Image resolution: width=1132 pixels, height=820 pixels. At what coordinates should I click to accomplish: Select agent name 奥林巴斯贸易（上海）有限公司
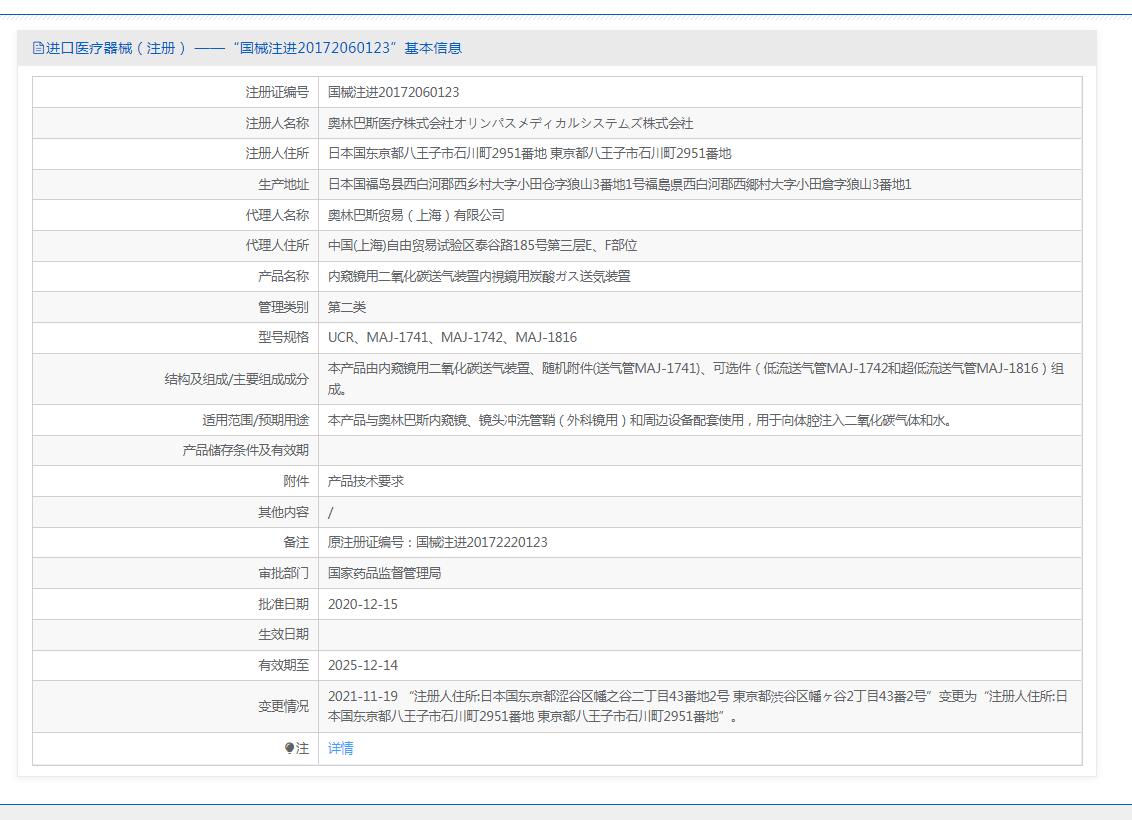416,215
